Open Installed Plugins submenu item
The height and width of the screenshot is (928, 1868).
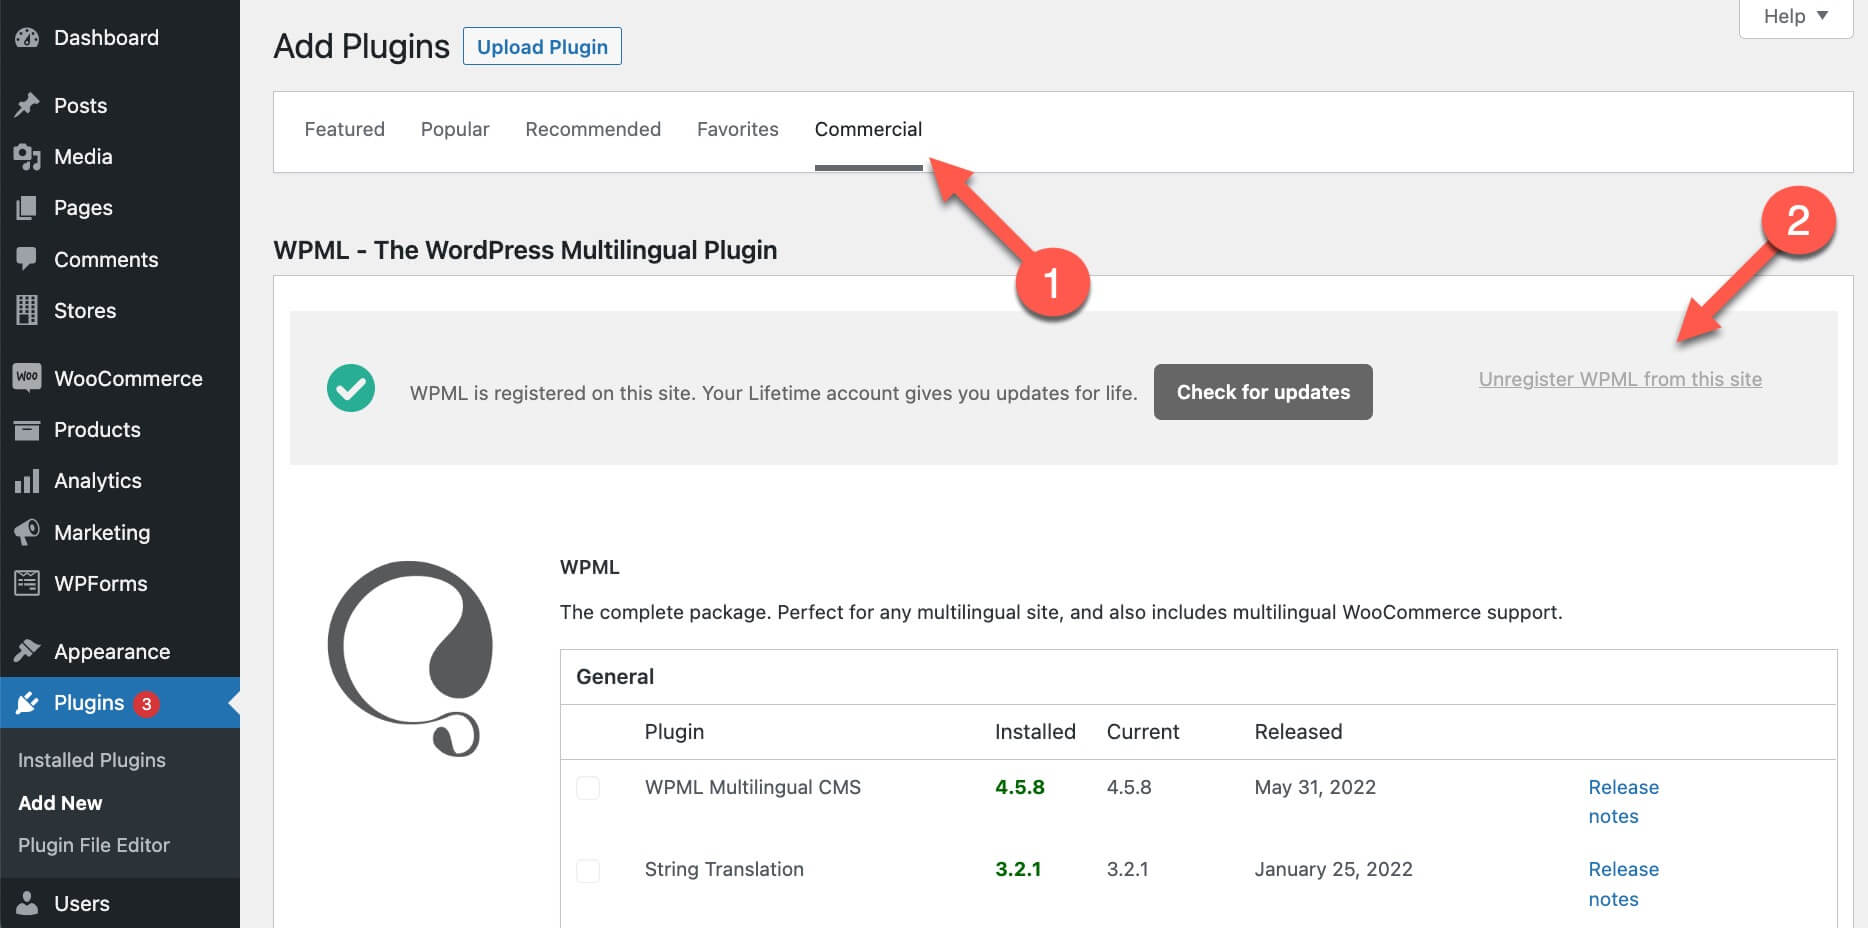(x=92, y=760)
